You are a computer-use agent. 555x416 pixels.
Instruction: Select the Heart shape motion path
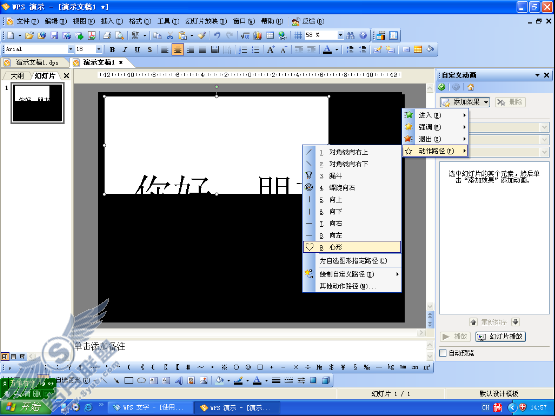(352, 247)
